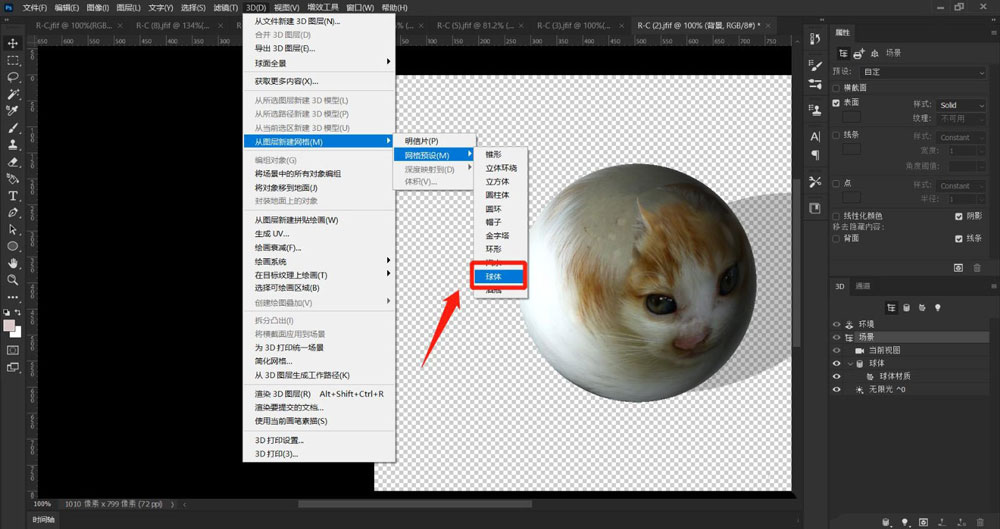1000x529 pixels.
Task: Open the extra tools ellipsis menu
Action: (12, 297)
